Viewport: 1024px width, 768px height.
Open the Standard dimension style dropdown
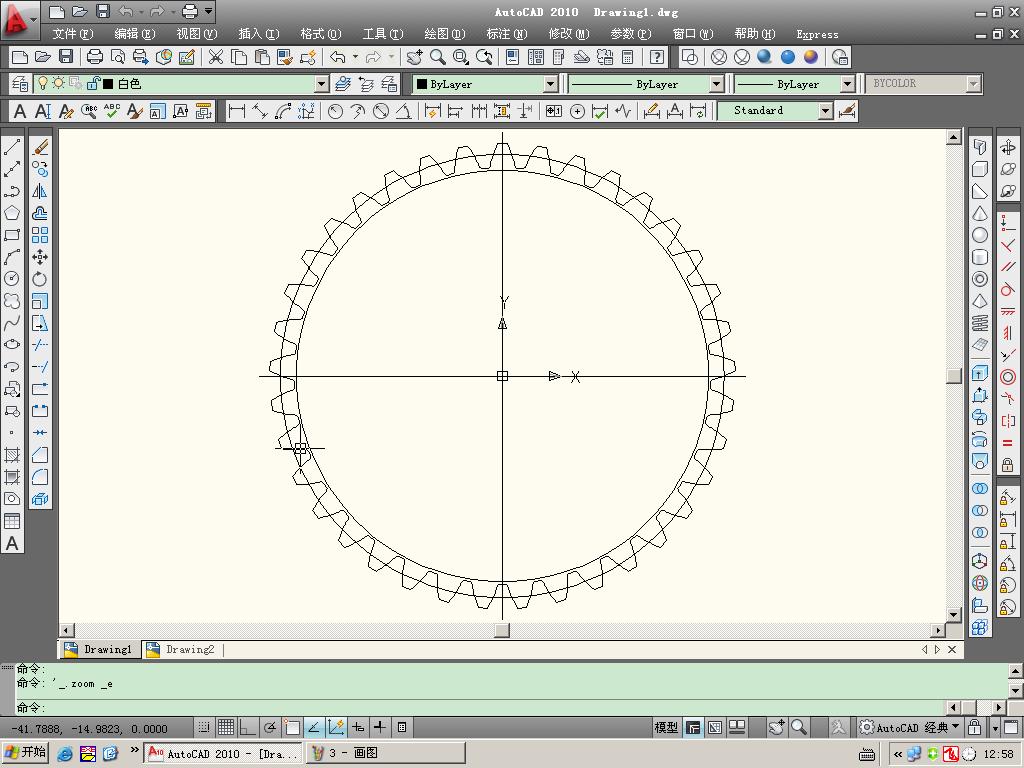pos(825,111)
